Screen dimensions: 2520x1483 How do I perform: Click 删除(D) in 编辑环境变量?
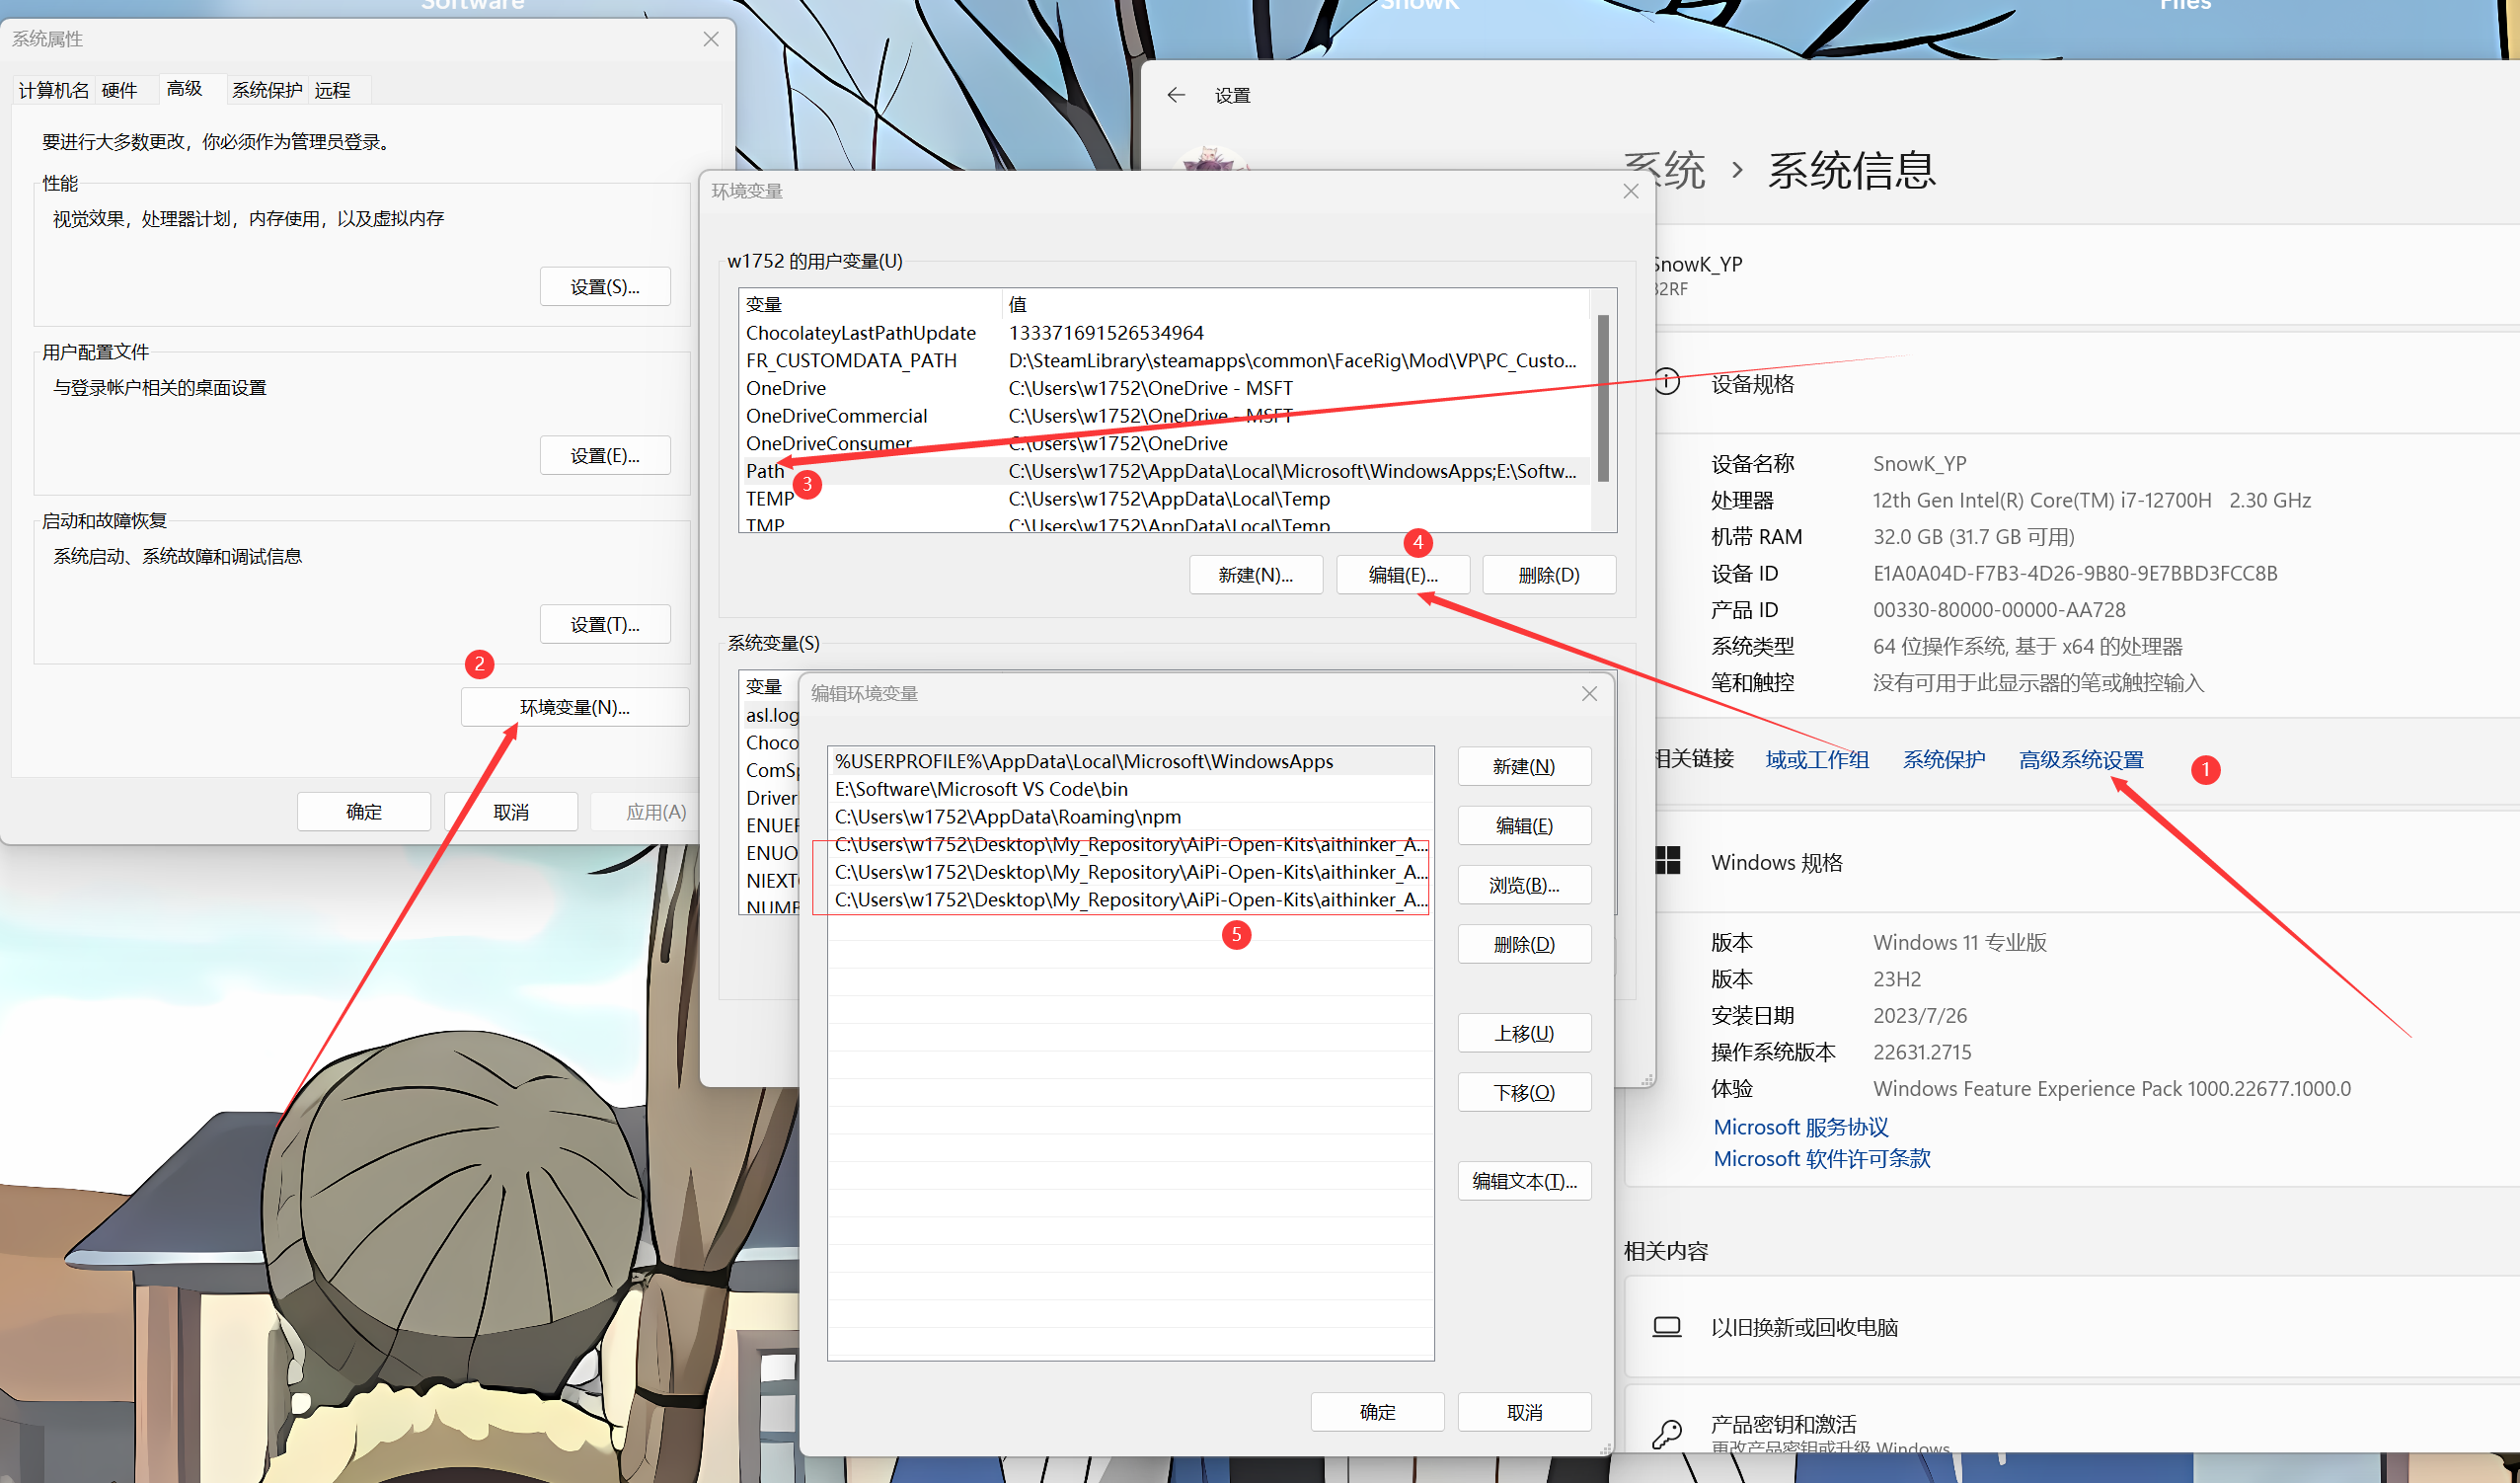[x=1524, y=944]
